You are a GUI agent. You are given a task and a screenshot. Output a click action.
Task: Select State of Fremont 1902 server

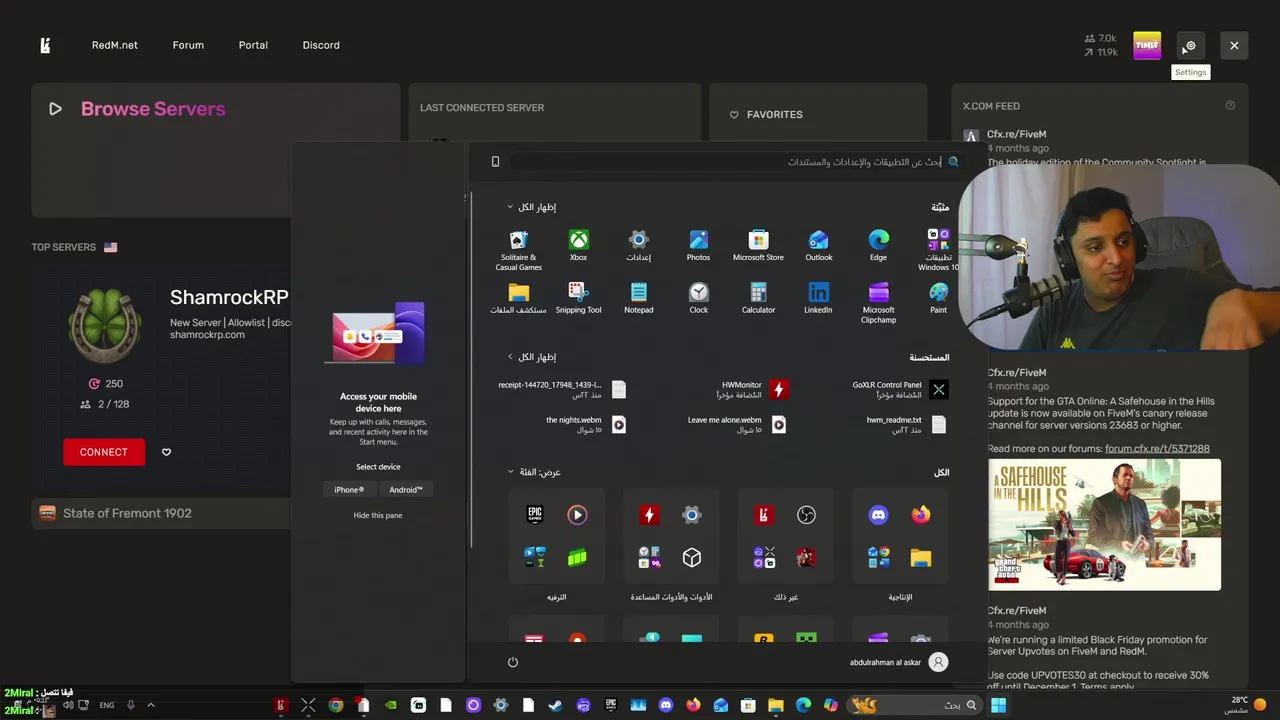160,513
